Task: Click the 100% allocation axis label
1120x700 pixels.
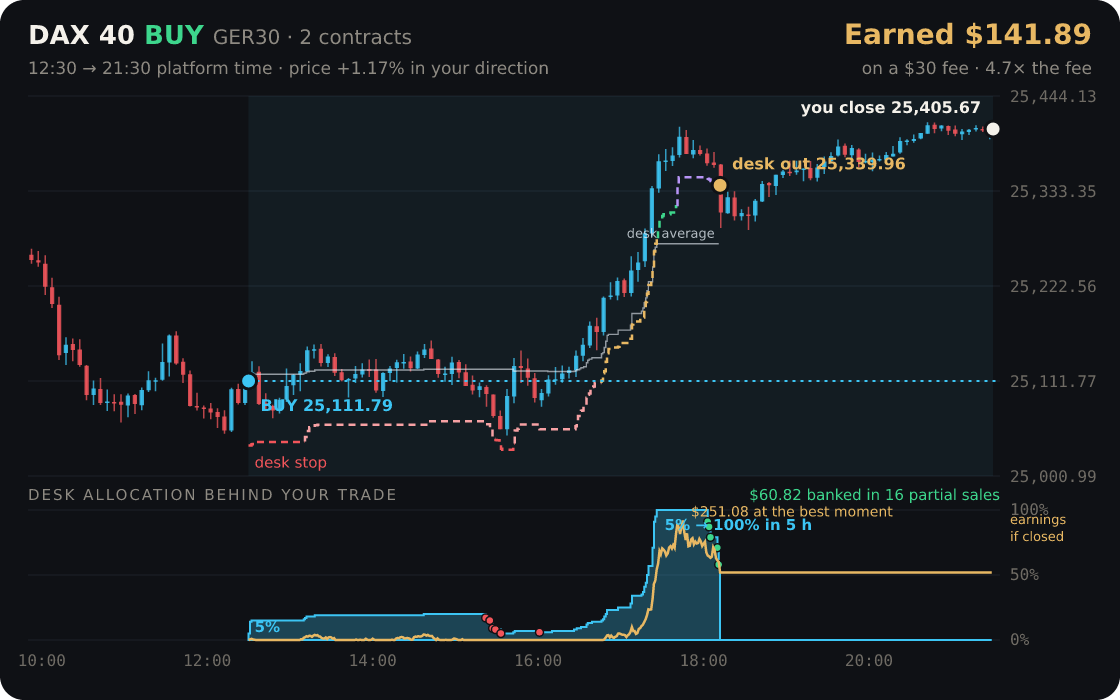Action: (1029, 510)
